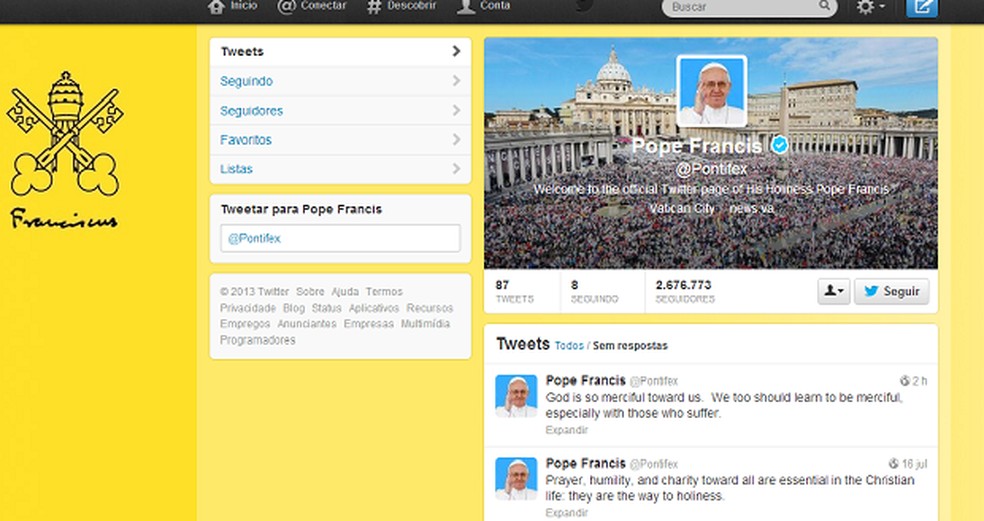984x521 pixels.
Task: Open the Programadores footer link
Action: 257,340
